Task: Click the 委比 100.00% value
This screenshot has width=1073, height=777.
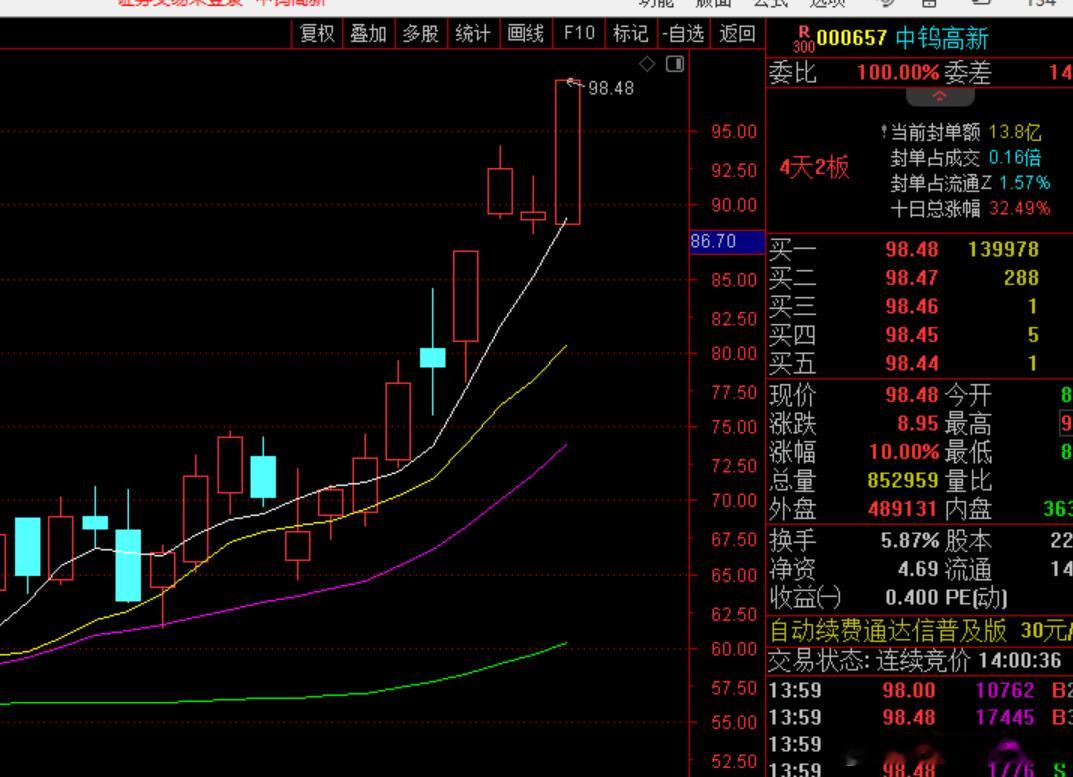Action: point(898,73)
